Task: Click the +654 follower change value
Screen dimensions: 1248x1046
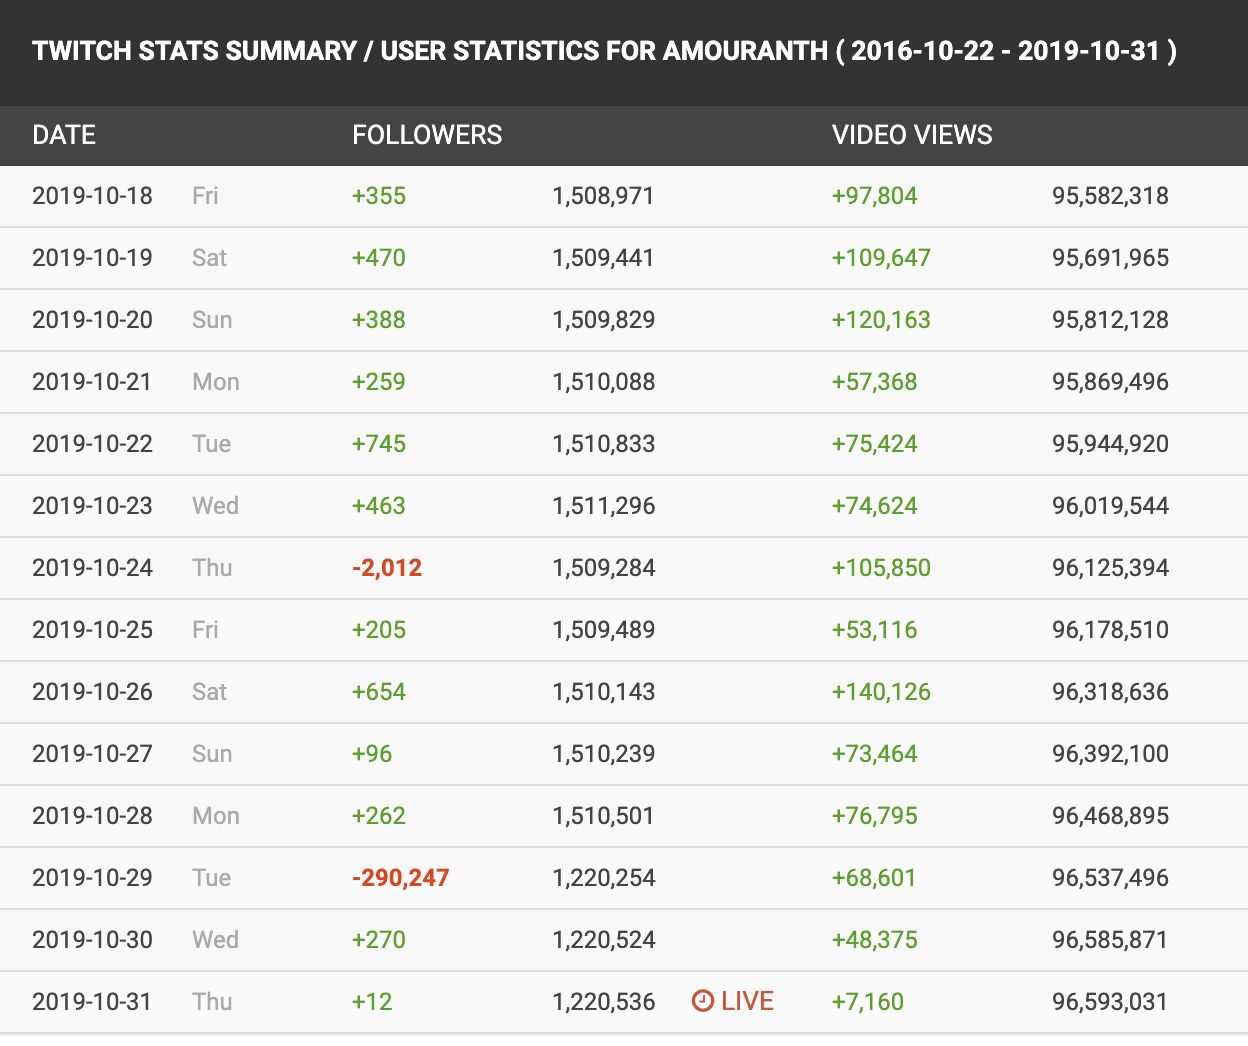Action: click(x=379, y=692)
